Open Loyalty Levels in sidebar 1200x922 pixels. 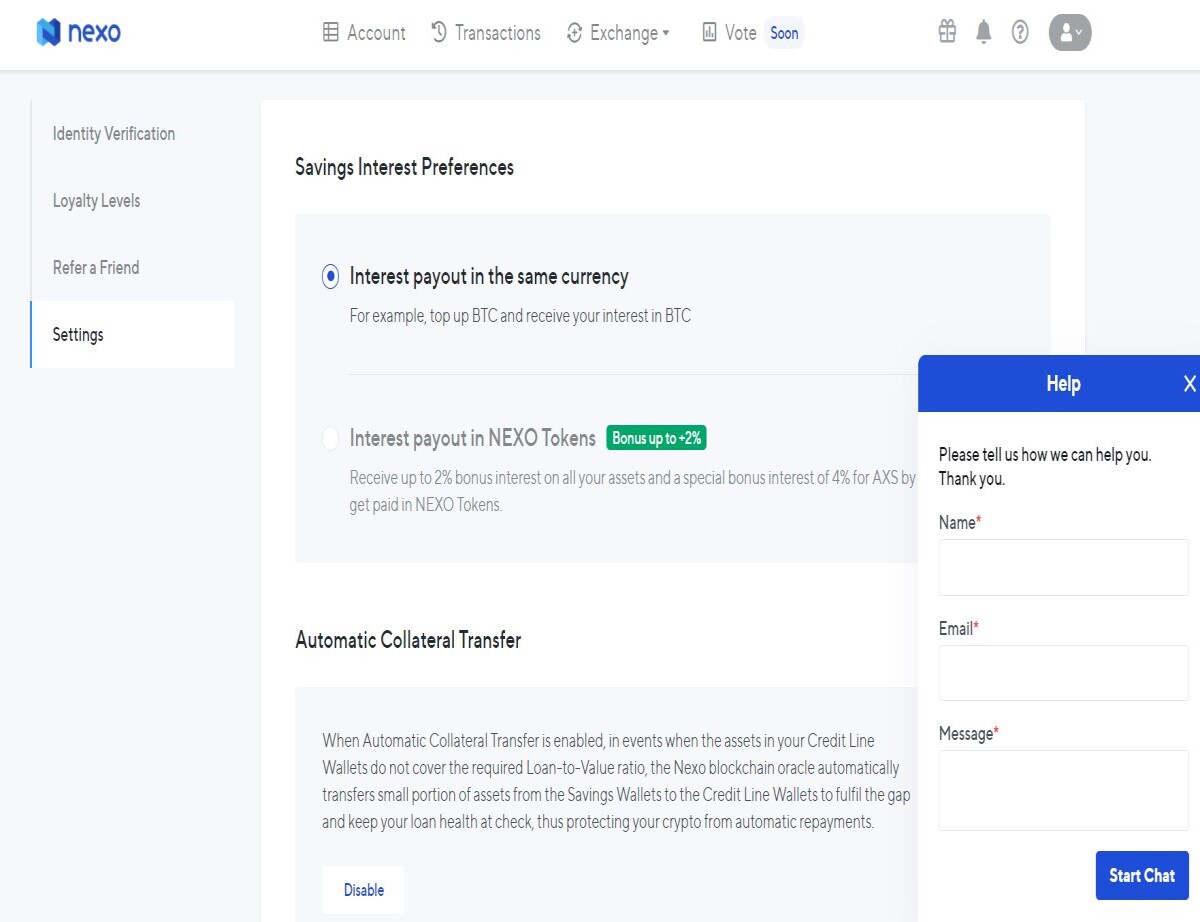click(x=96, y=201)
